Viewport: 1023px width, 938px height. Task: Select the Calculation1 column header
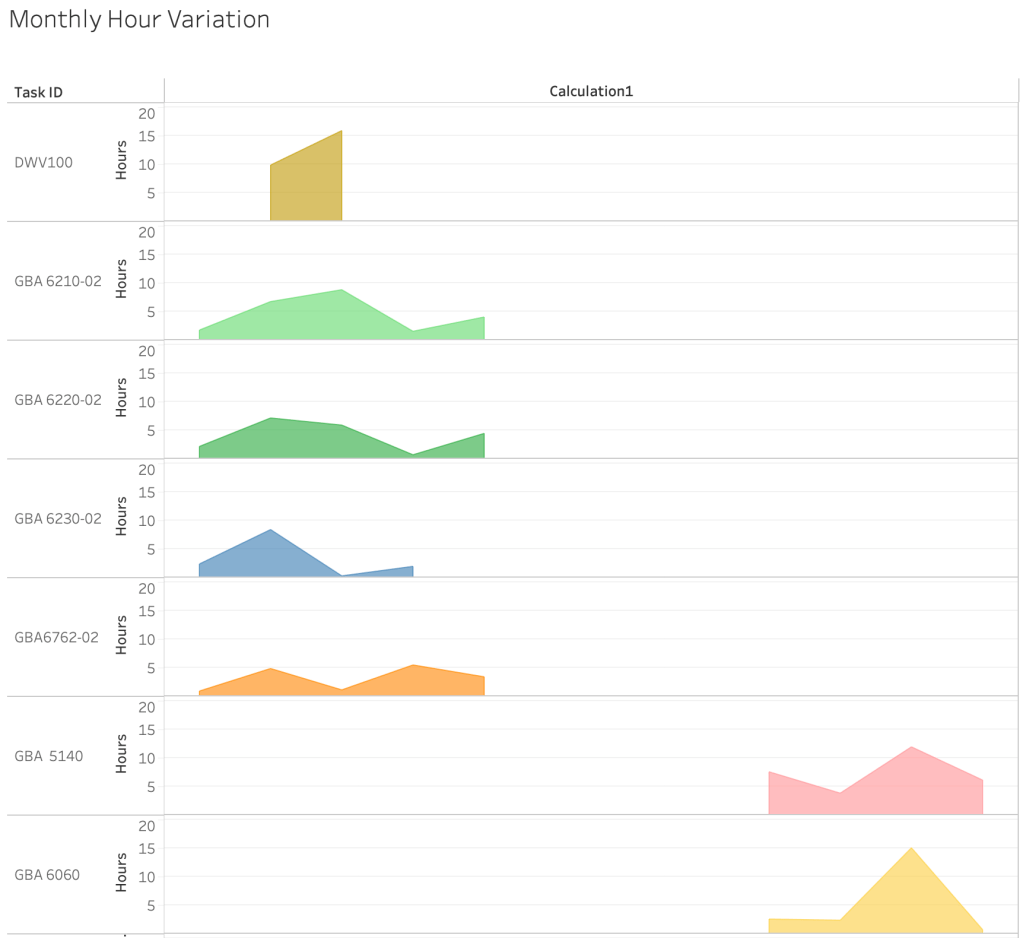(591, 91)
